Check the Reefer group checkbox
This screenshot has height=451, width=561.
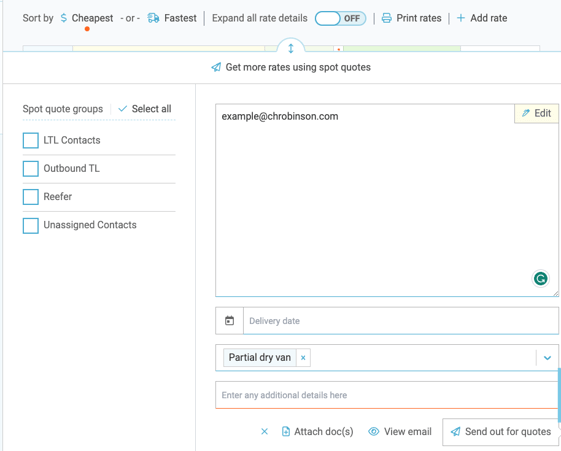coord(31,197)
